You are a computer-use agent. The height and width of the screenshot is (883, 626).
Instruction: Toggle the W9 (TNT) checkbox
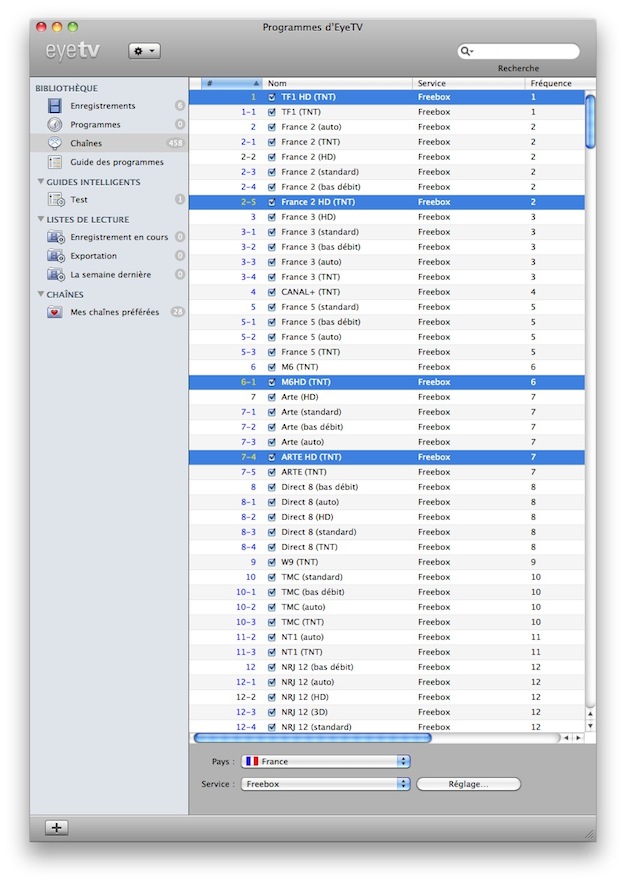[x=272, y=562]
